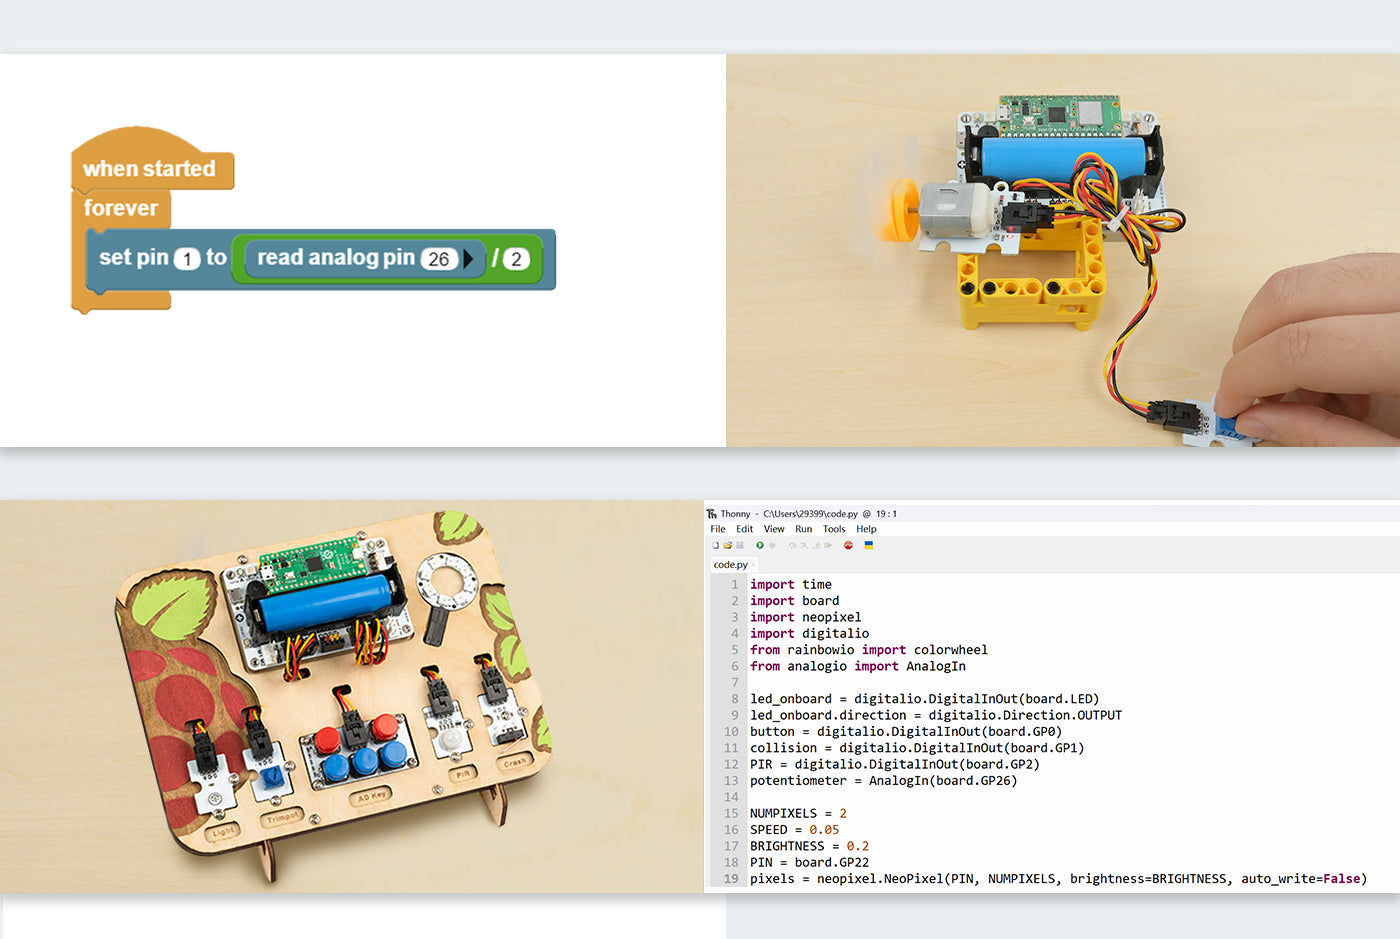Click the Resume debugger icon
1400x939 pixels.
point(828,545)
